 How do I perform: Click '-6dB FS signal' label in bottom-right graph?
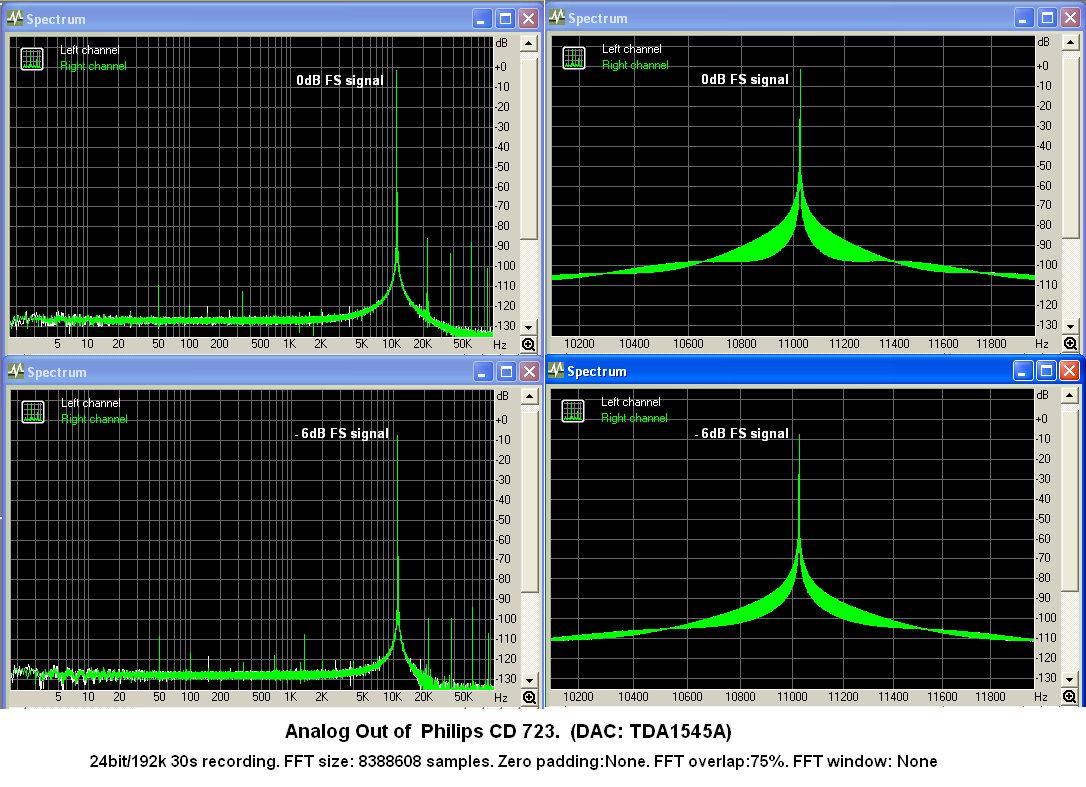point(741,434)
